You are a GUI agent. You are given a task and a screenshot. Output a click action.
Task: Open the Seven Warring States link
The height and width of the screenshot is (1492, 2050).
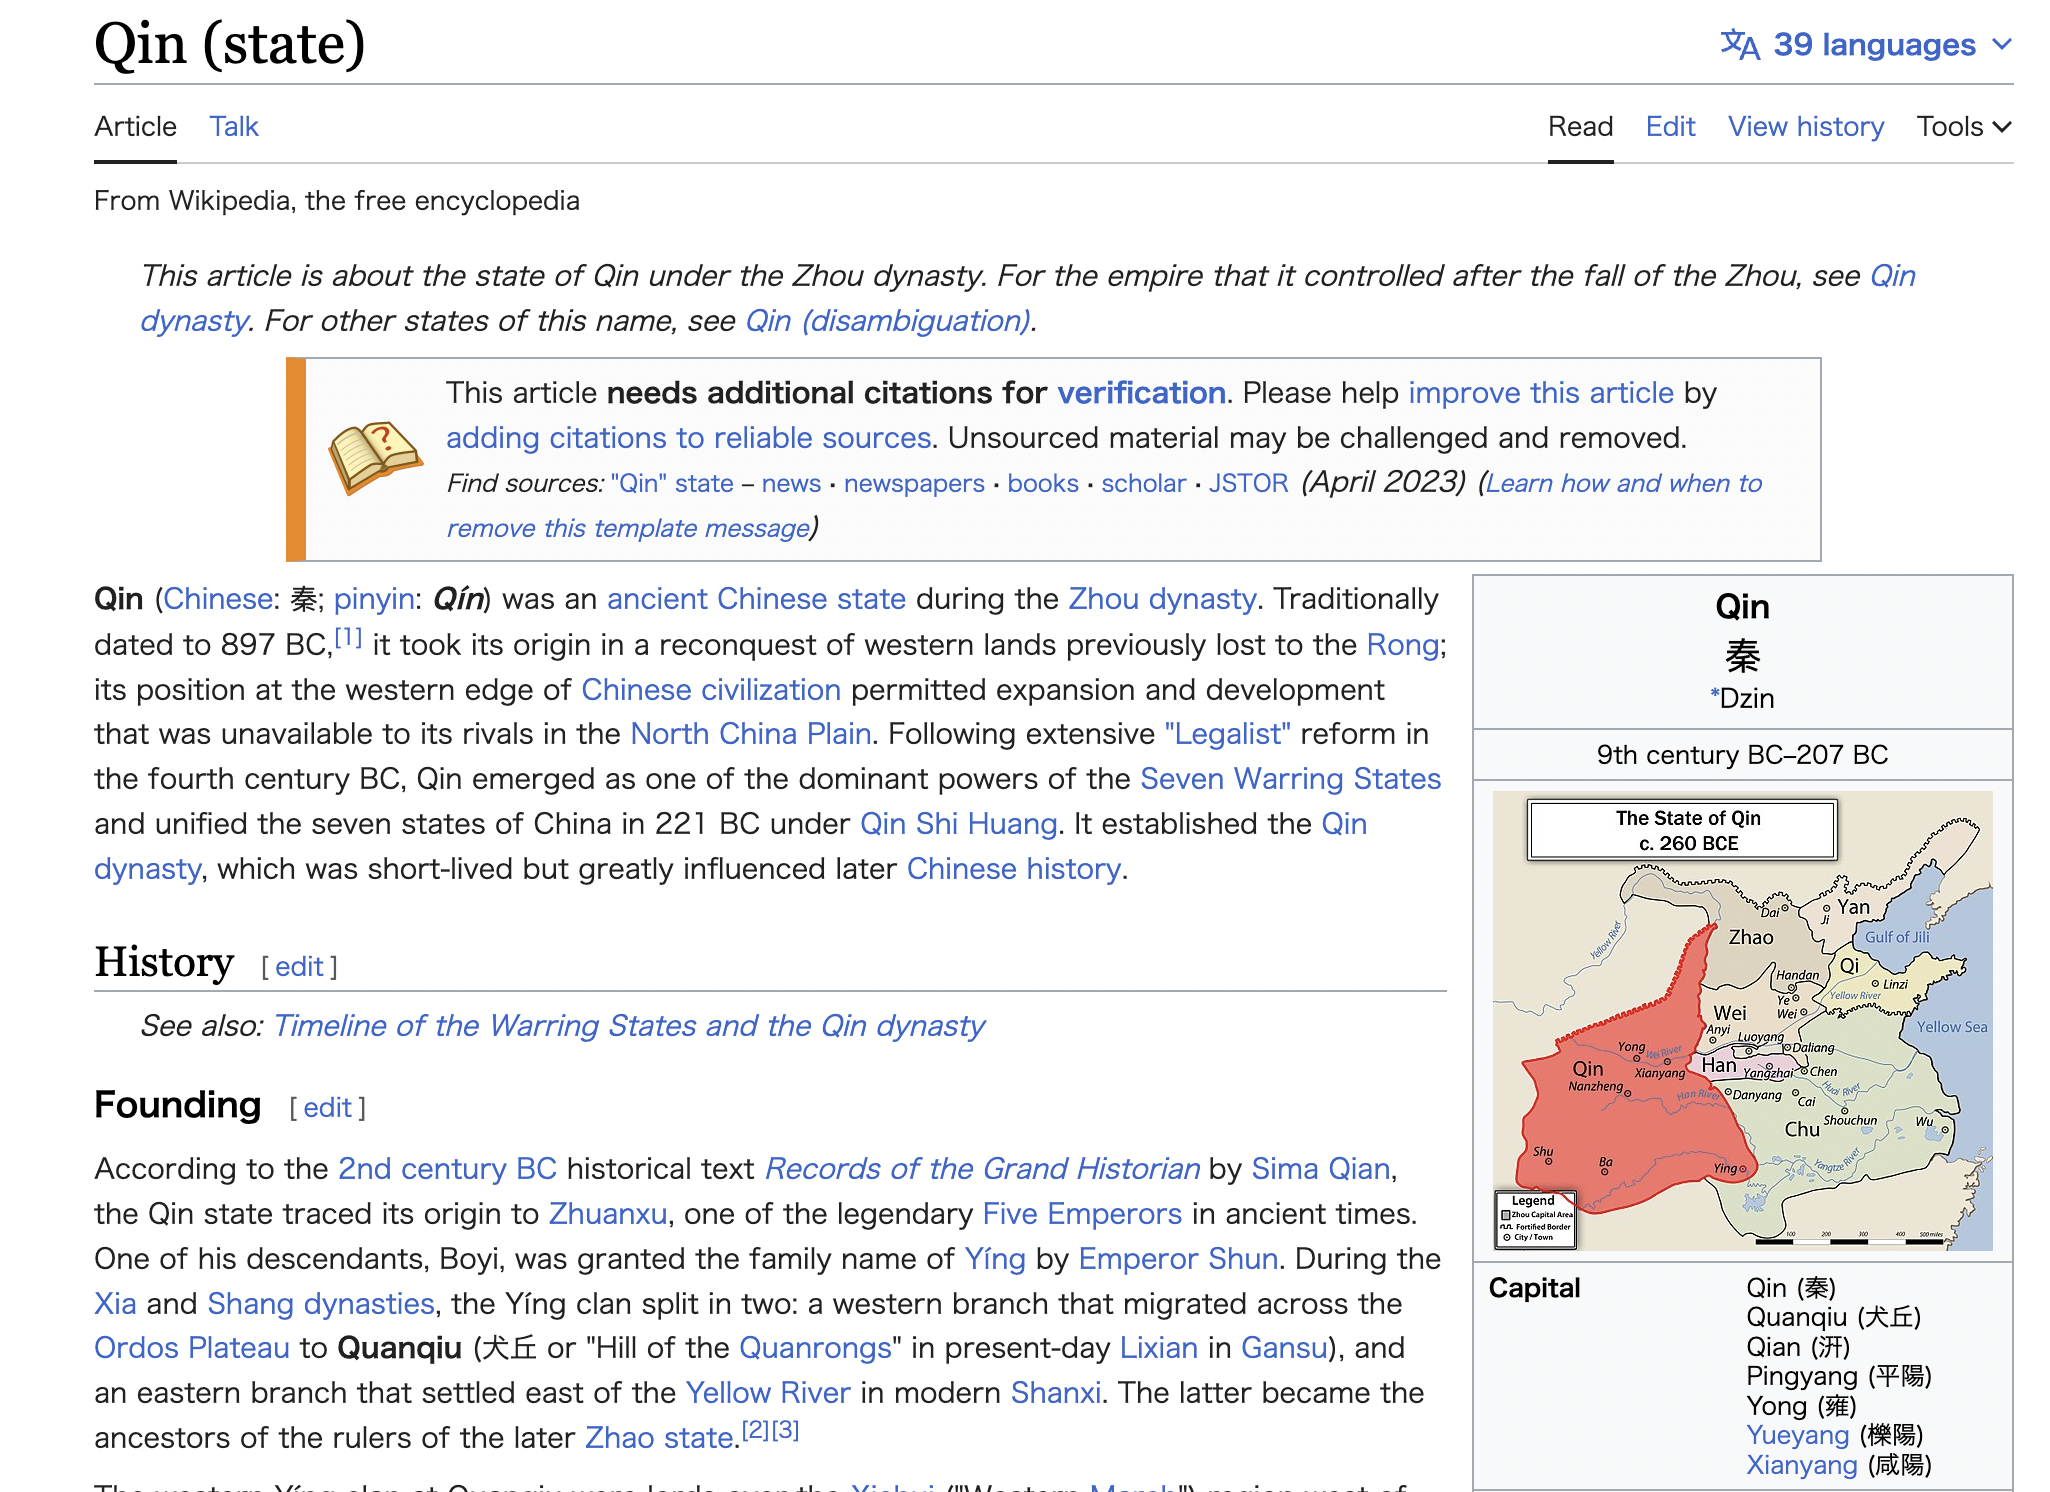tap(1291, 778)
